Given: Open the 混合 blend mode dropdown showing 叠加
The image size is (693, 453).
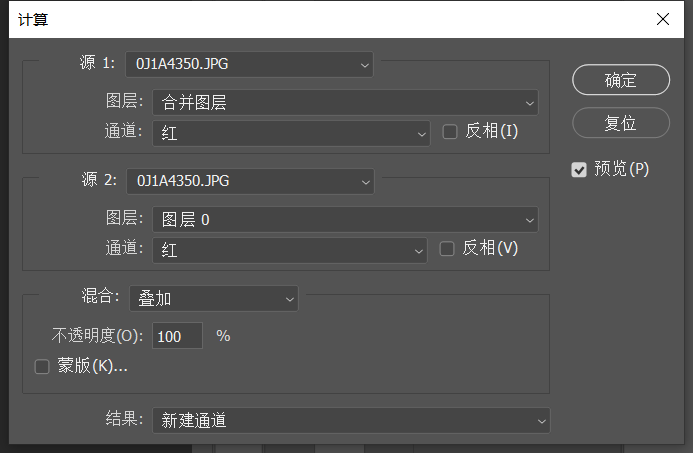Looking at the screenshot, I should coord(214,299).
